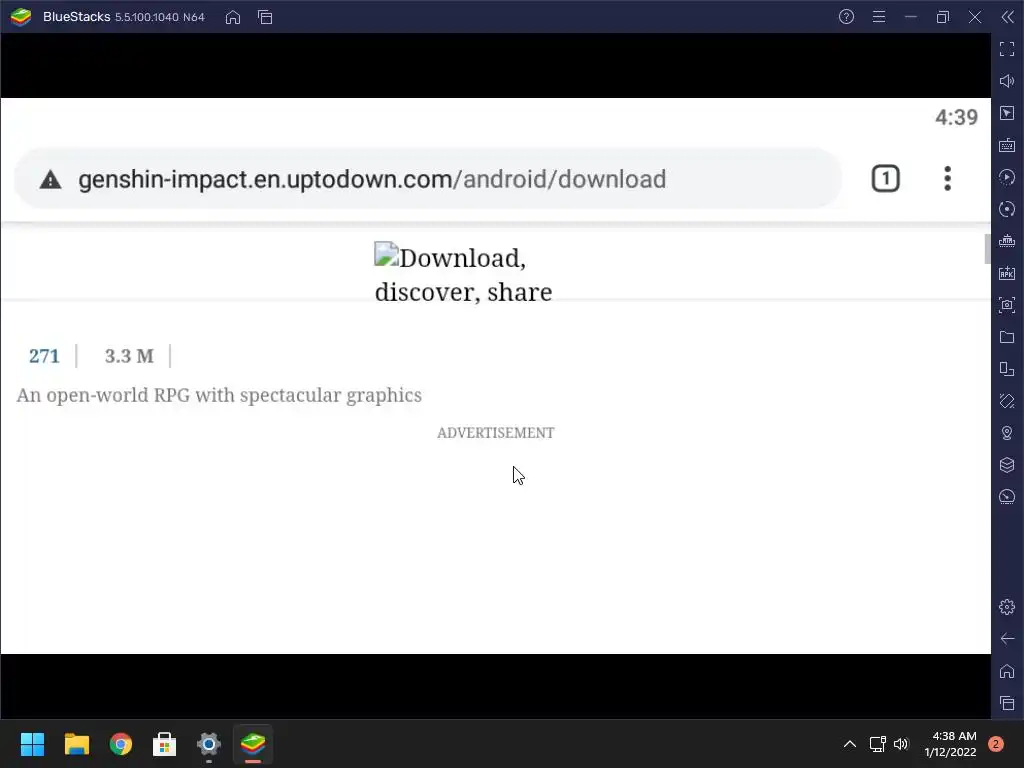The height and width of the screenshot is (768, 1024).
Task: Collapse the BlueStacks side toolbar
Action: pos(1008,17)
